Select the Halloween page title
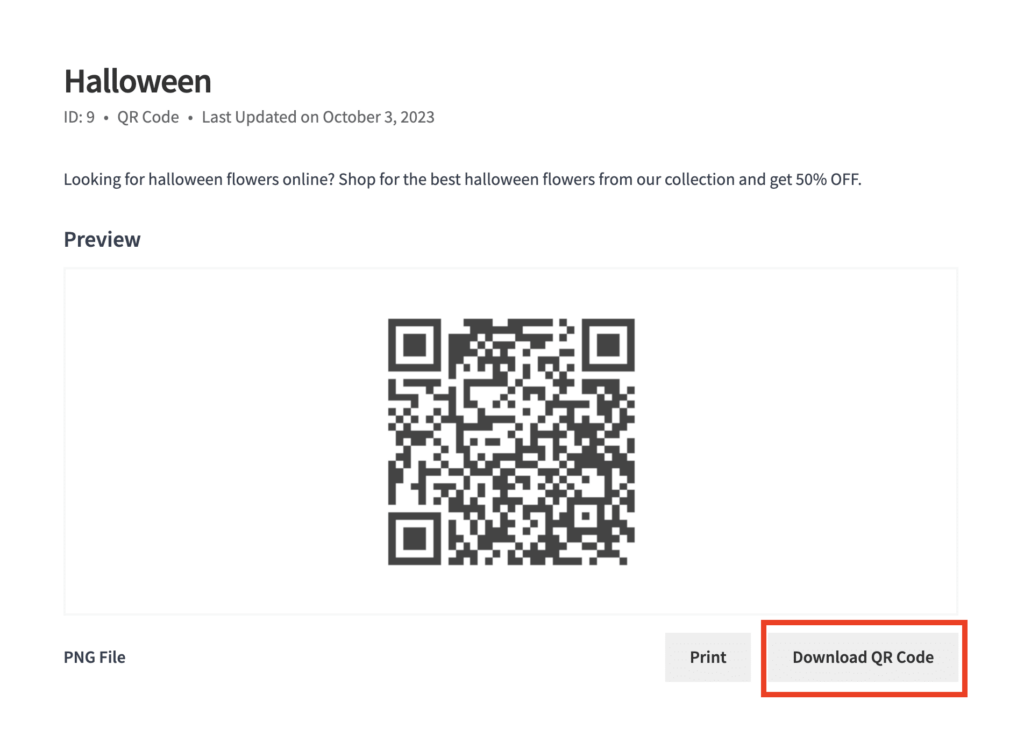 point(137,81)
